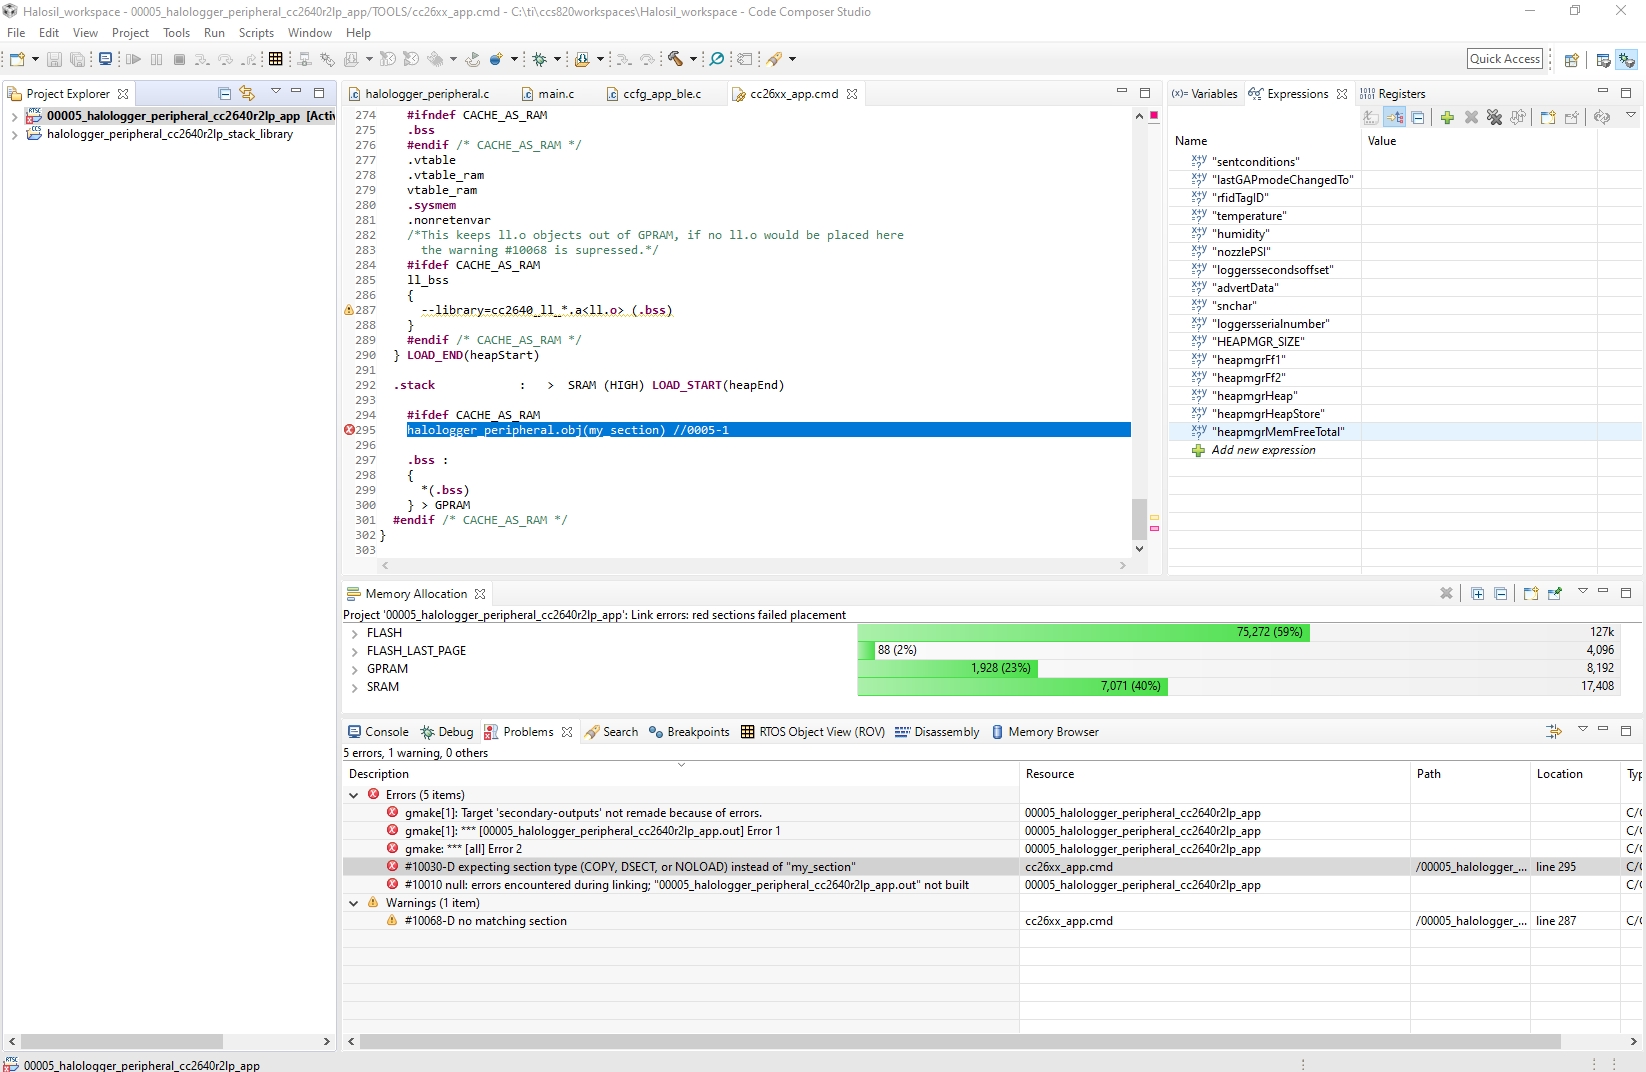Click Expand All icon in Memory Allocation
1646x1072 pixels.
pyautogui.click(x=1477, y=593)
